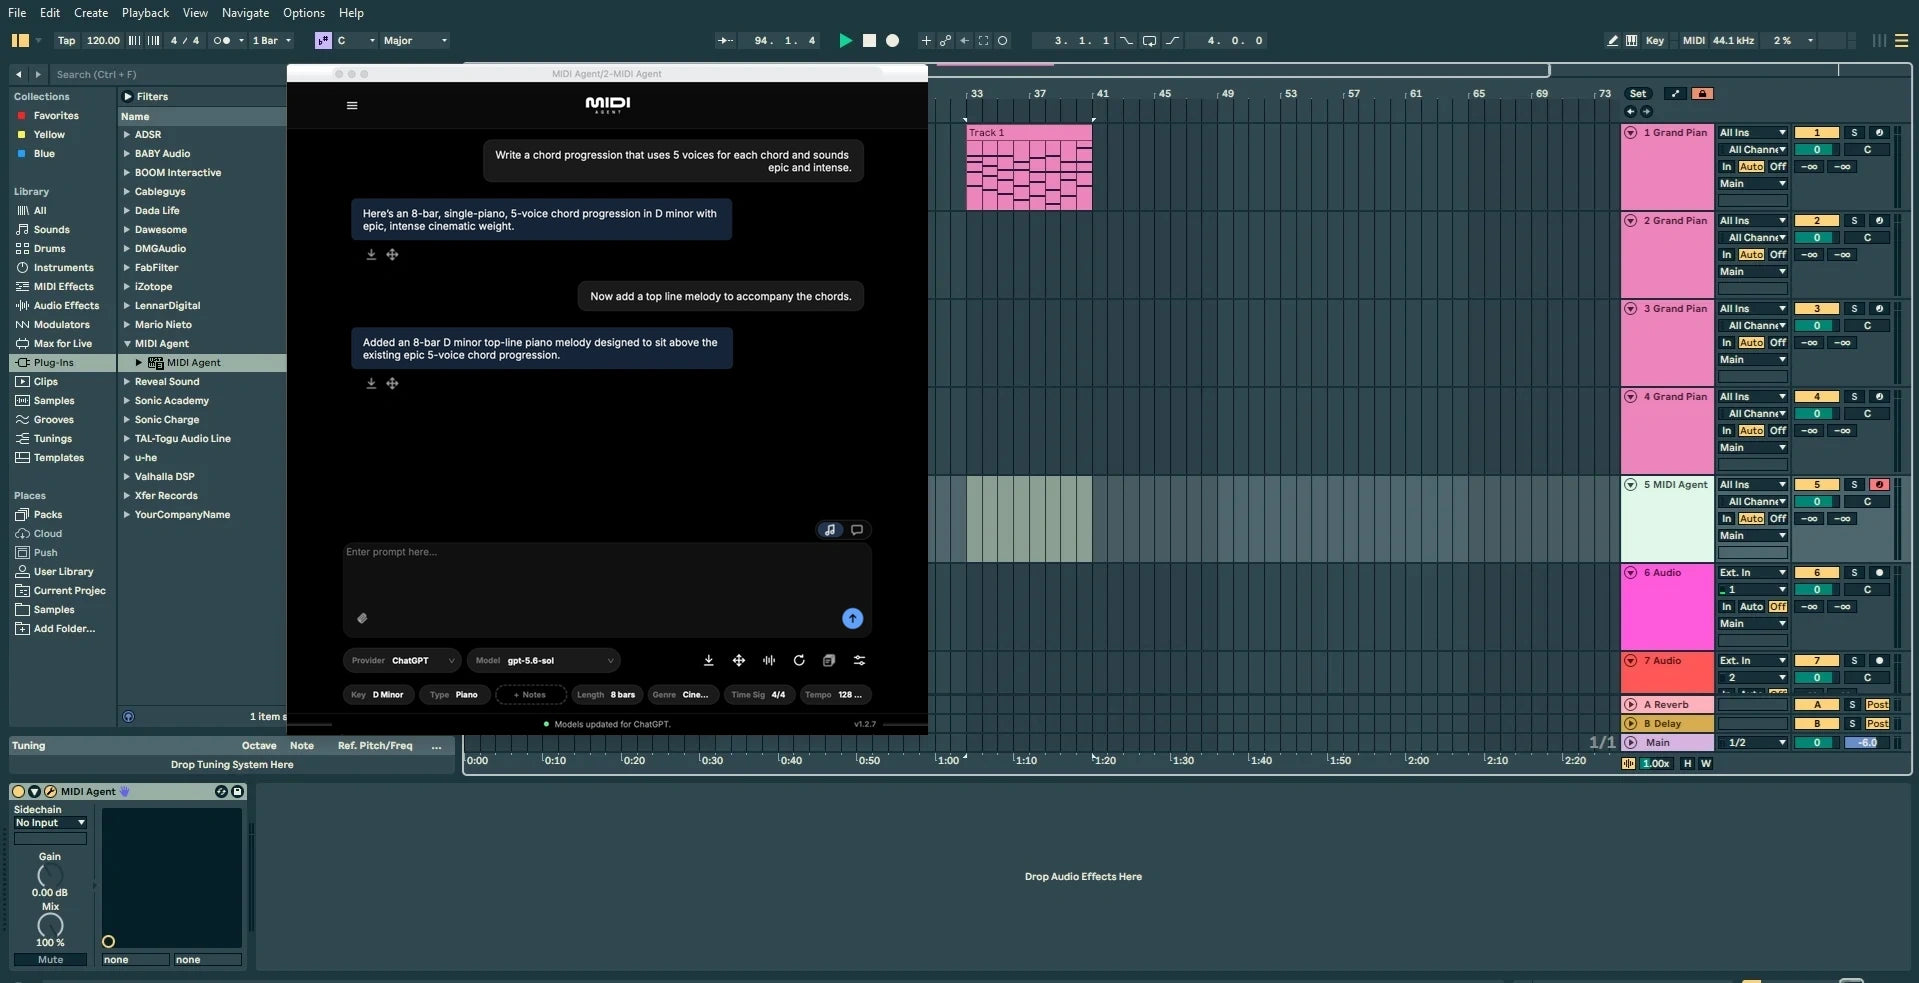The height and width of the screenshot is (983, 1919).
Task: Open track 6 Audio Ext. In dropdown
Action: [1752, 573]
